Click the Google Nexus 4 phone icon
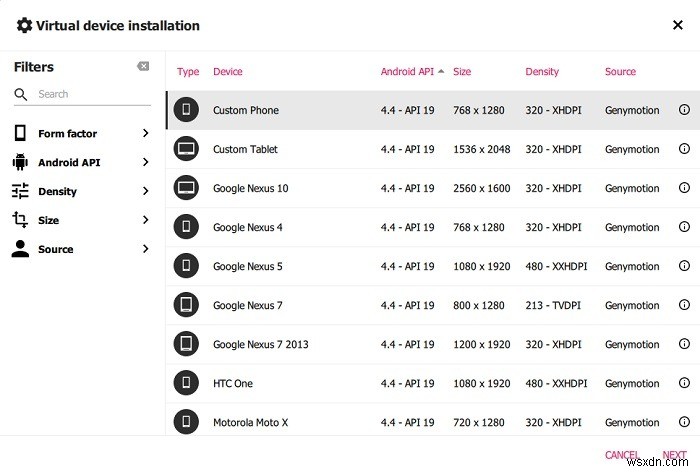Image resolution: width=700 pixels, height=472 pixels. (186, 226)
